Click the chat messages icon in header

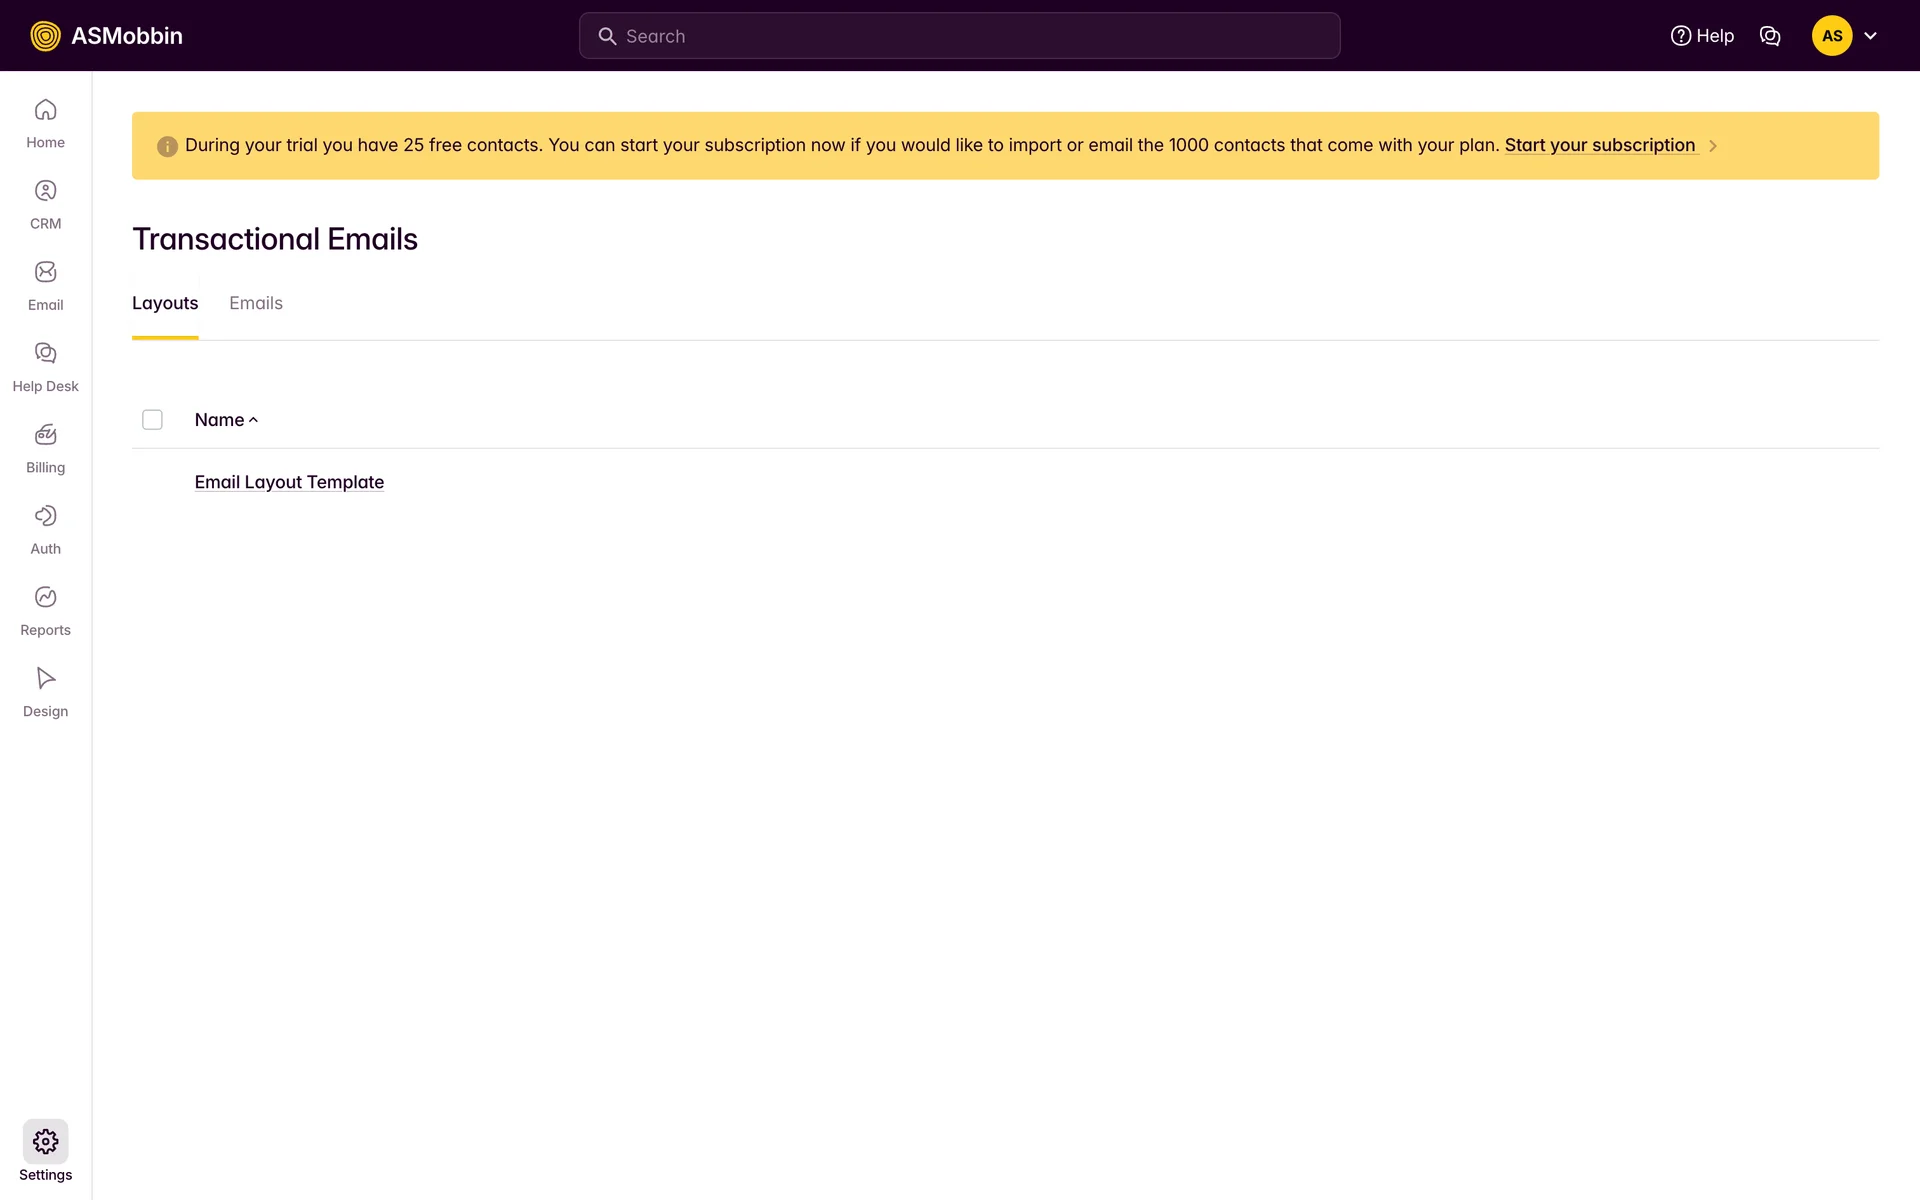pyautogui.click(x=1770, y=36)
